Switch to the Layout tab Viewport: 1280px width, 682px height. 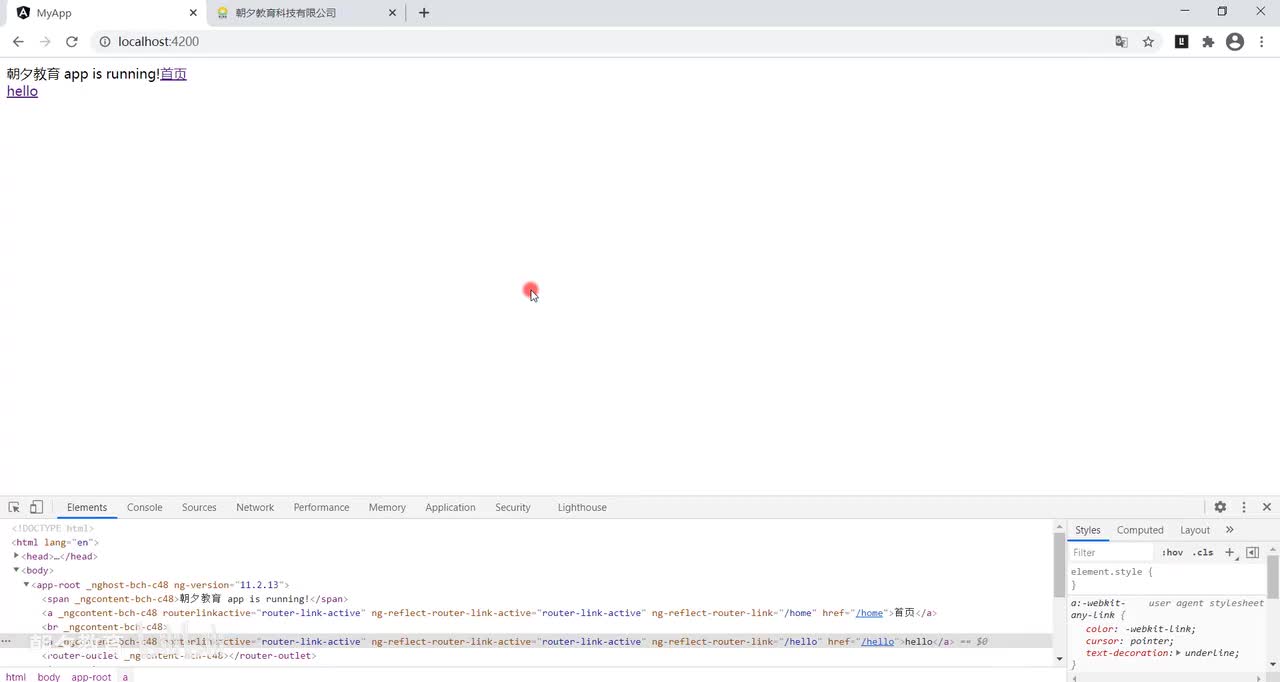(1195, 530)
